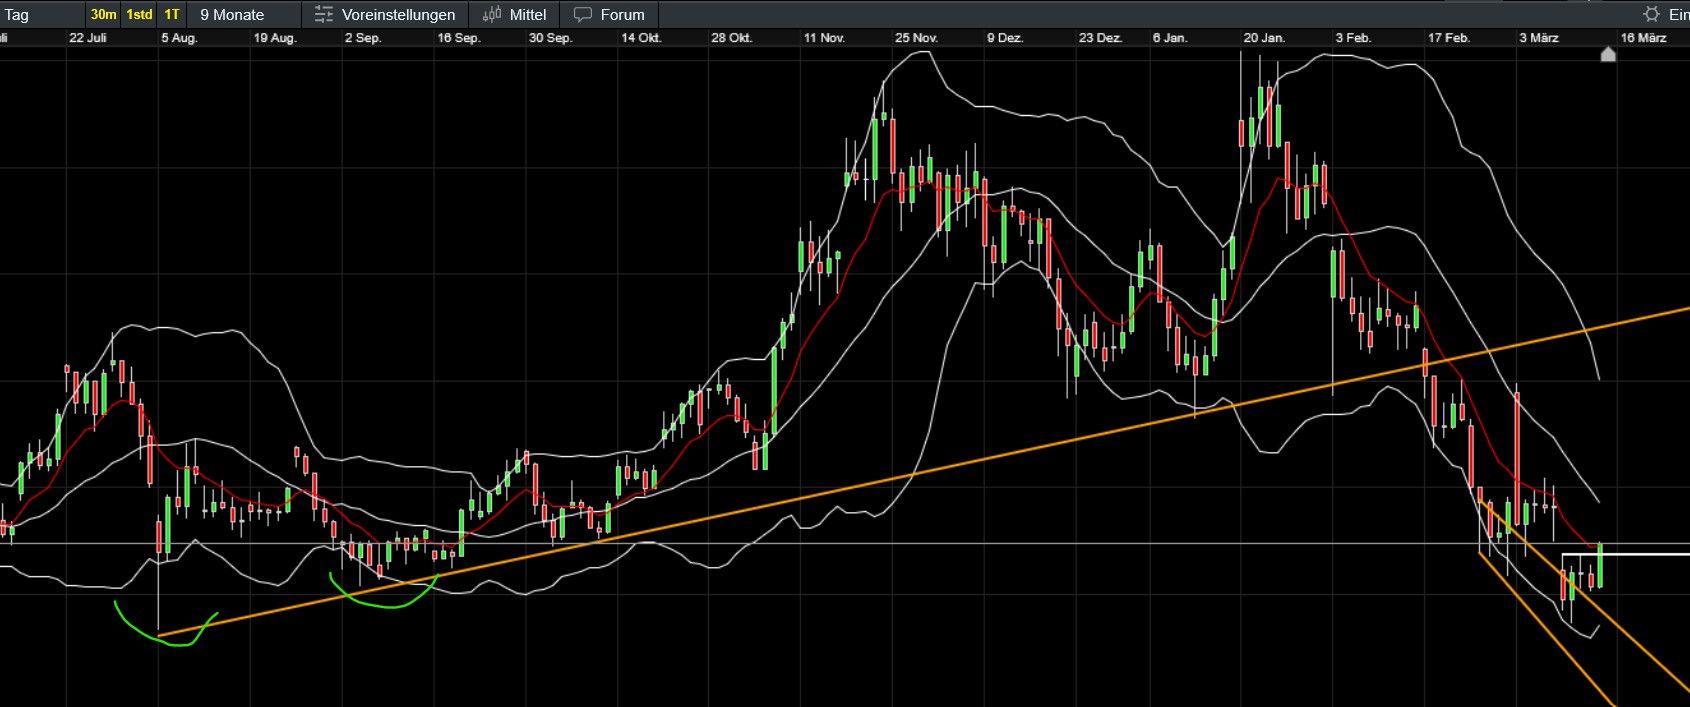
Task: Click the 5 Aug. date label
Action: pos(179,38)
